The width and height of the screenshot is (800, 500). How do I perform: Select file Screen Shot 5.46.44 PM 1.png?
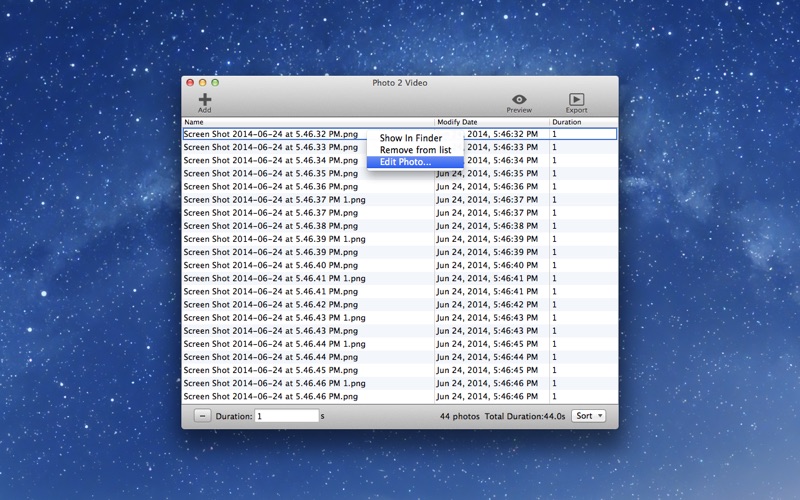click(x=274, y=344)
